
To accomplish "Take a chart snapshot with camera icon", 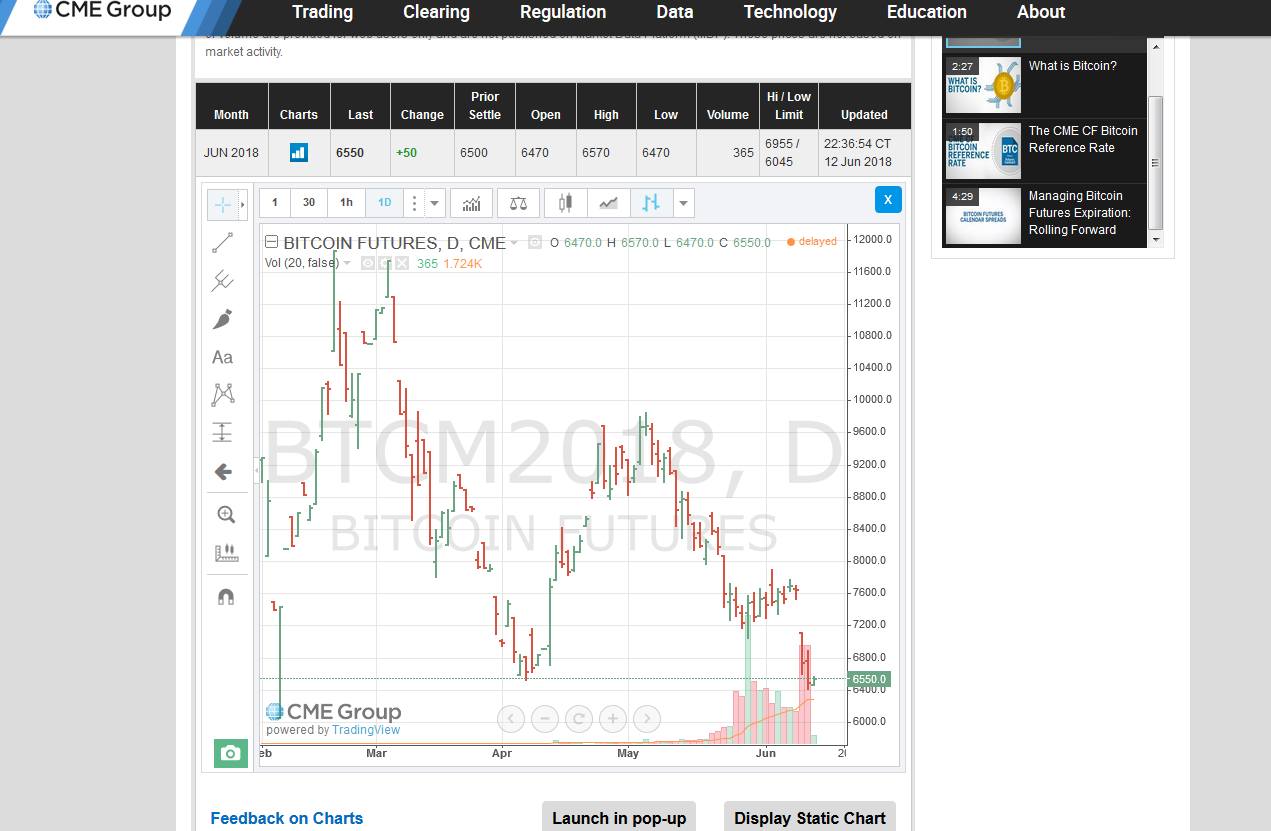I will (231, 753).
